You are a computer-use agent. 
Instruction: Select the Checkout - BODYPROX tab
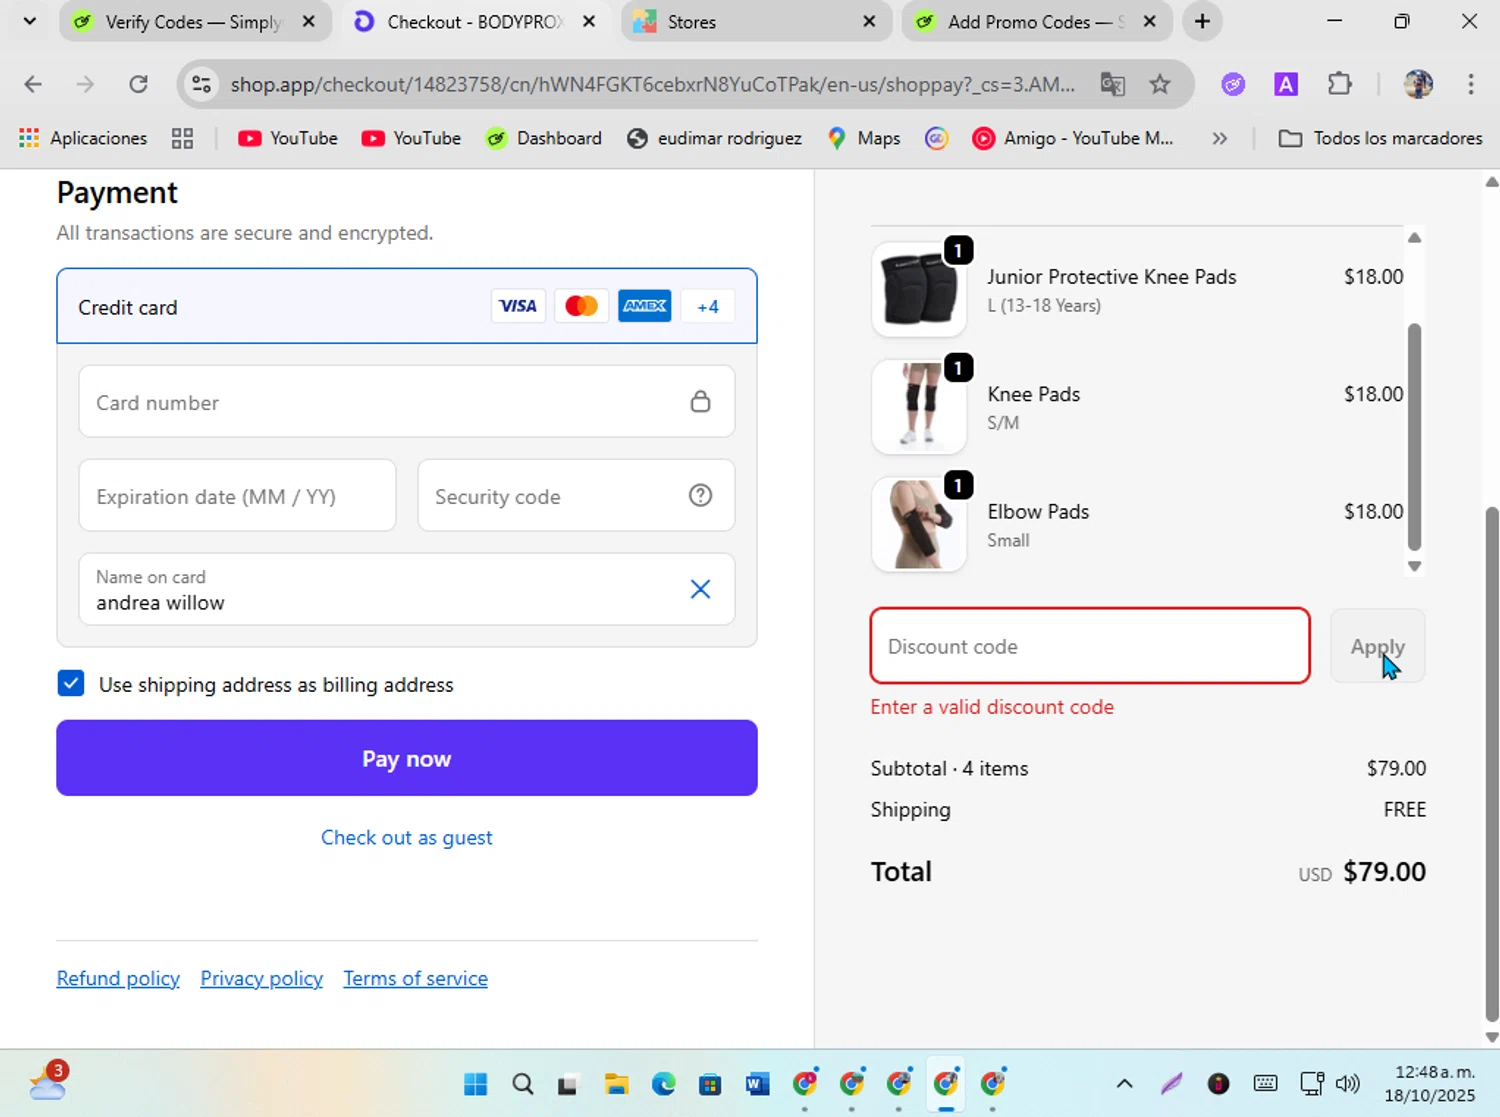click(476, 21)
